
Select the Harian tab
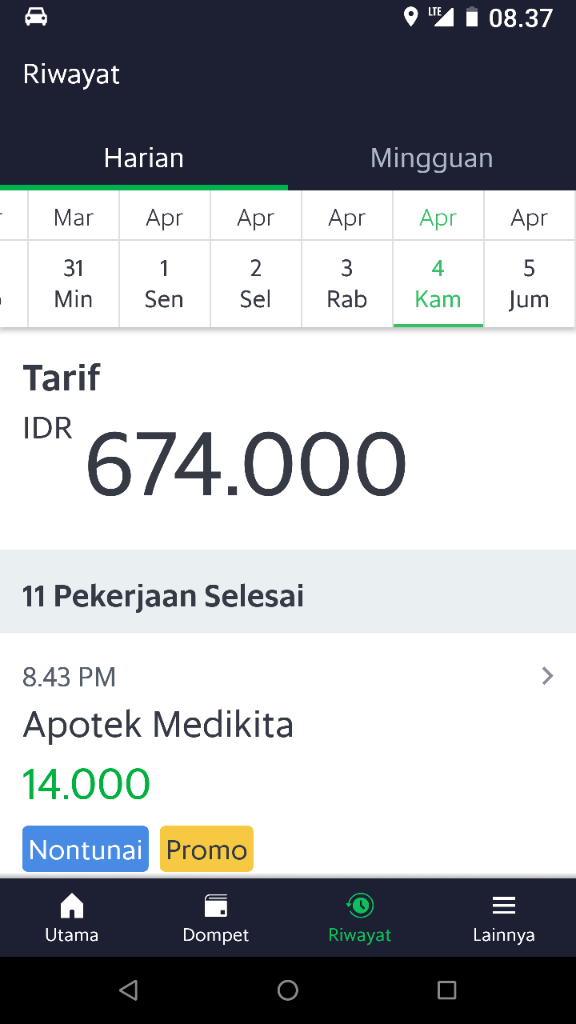point(143,157)
